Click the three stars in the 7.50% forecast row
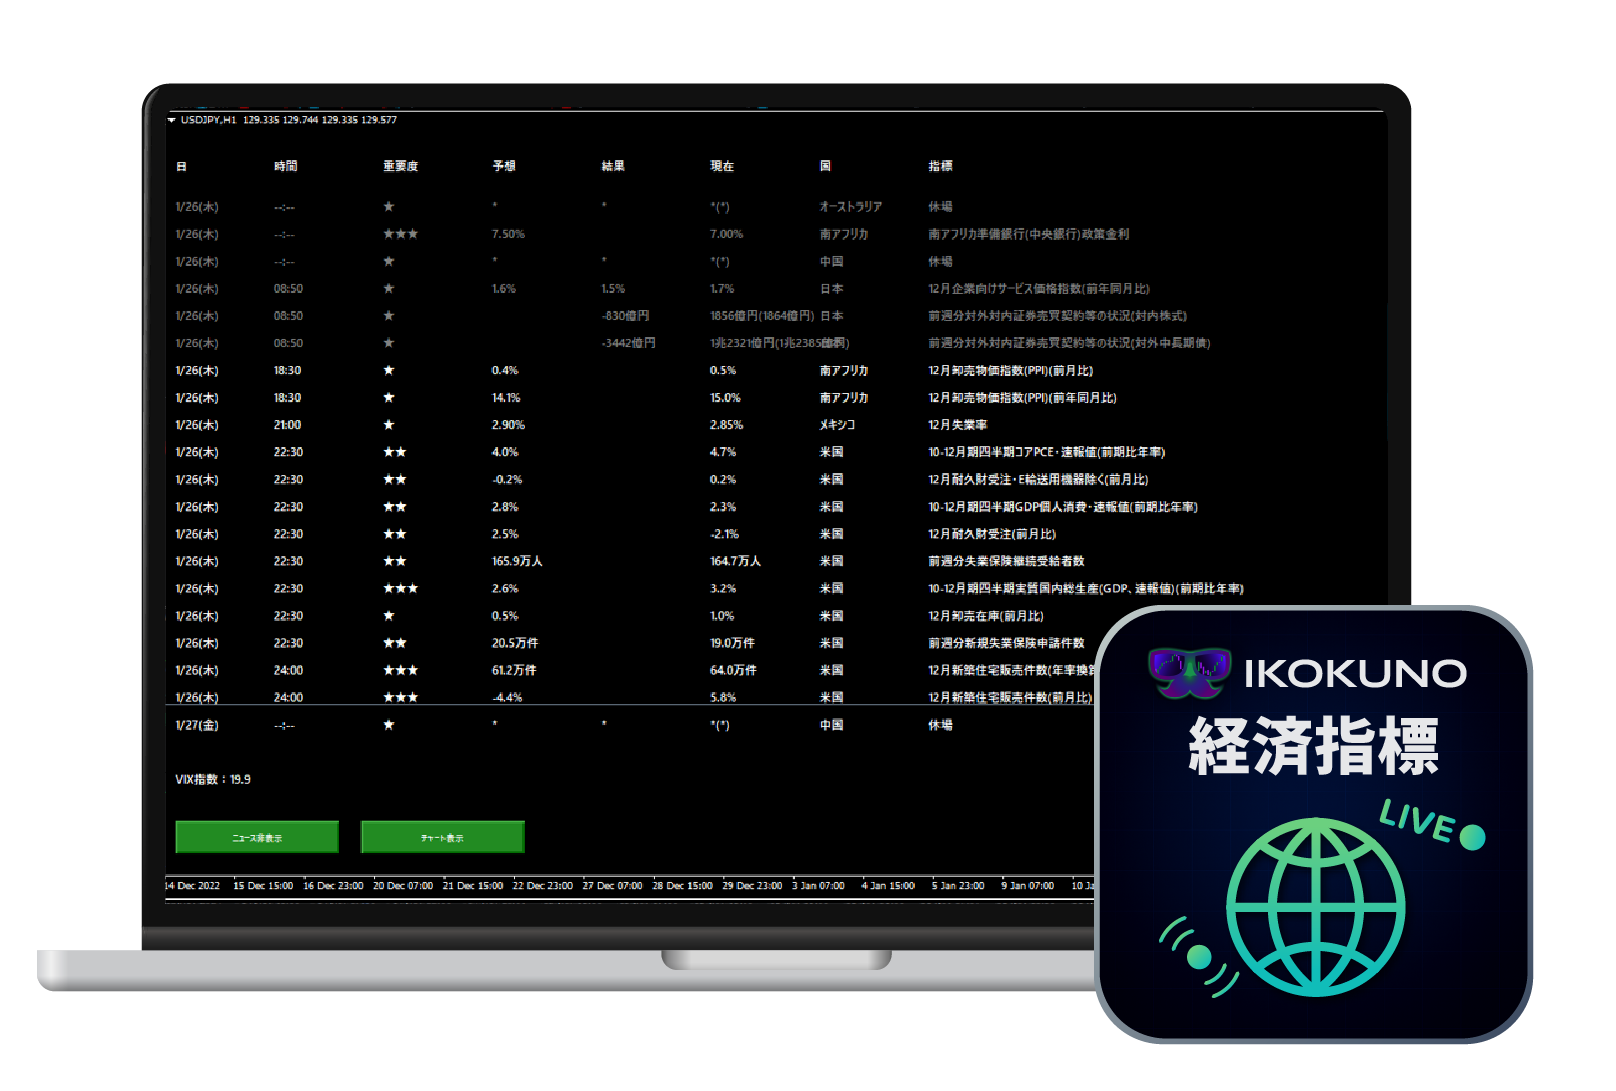This screenshot has width=1616, height=1091. click(x=400, y=234)
